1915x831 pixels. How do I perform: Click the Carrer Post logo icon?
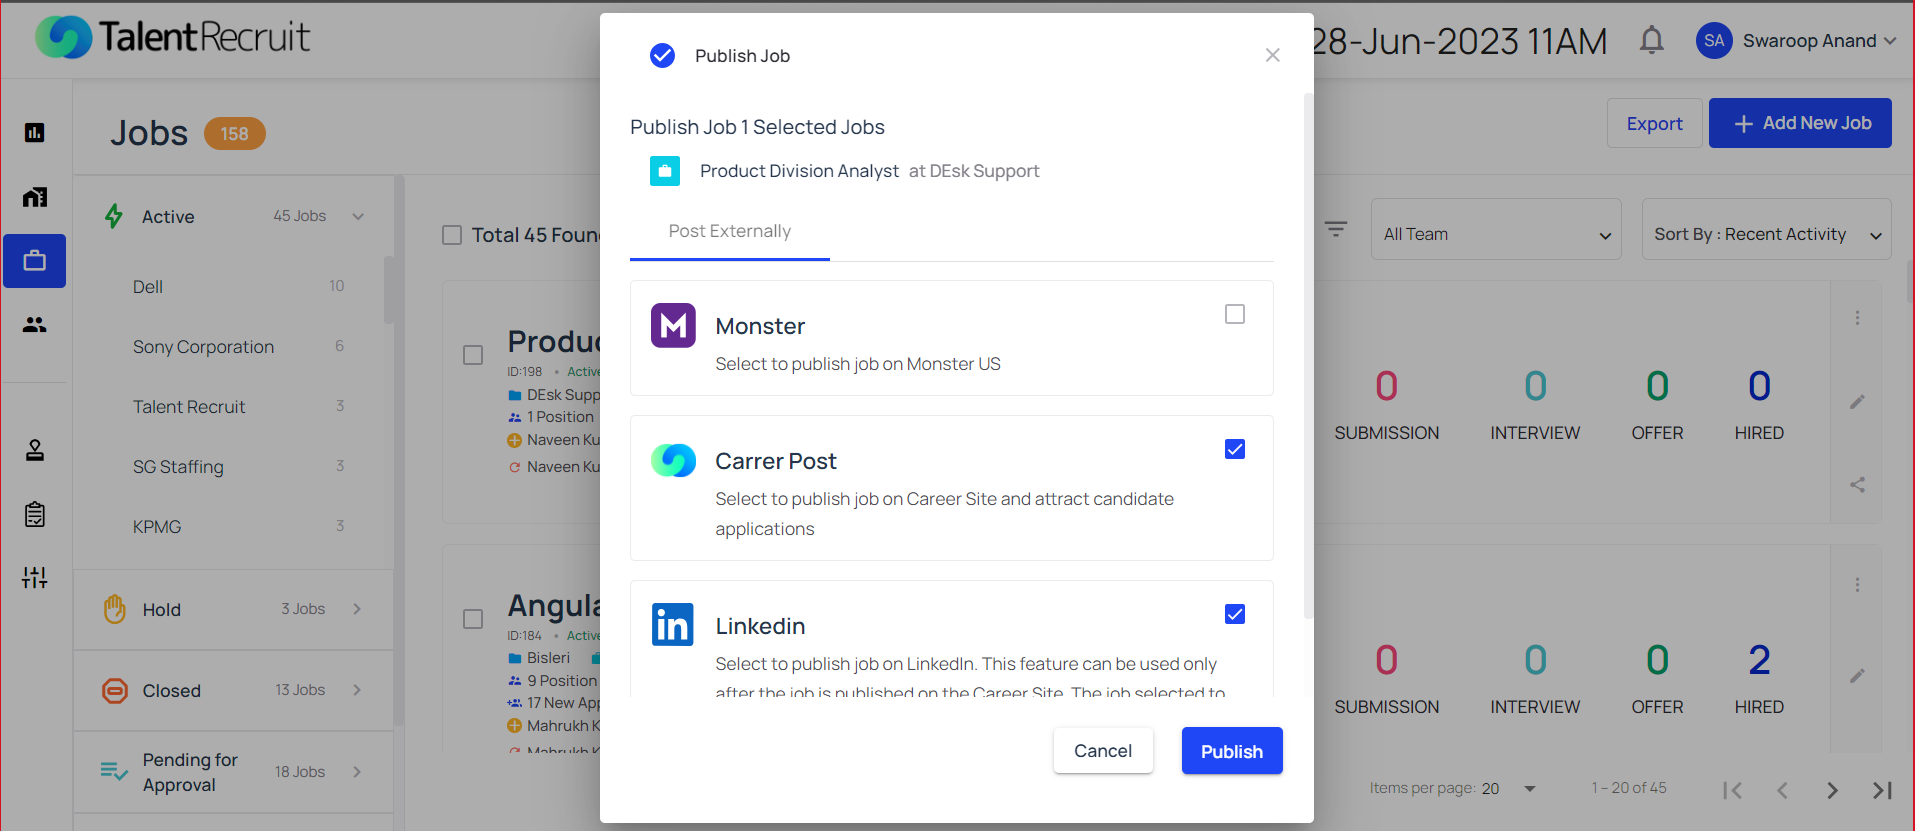click(673, 460)
